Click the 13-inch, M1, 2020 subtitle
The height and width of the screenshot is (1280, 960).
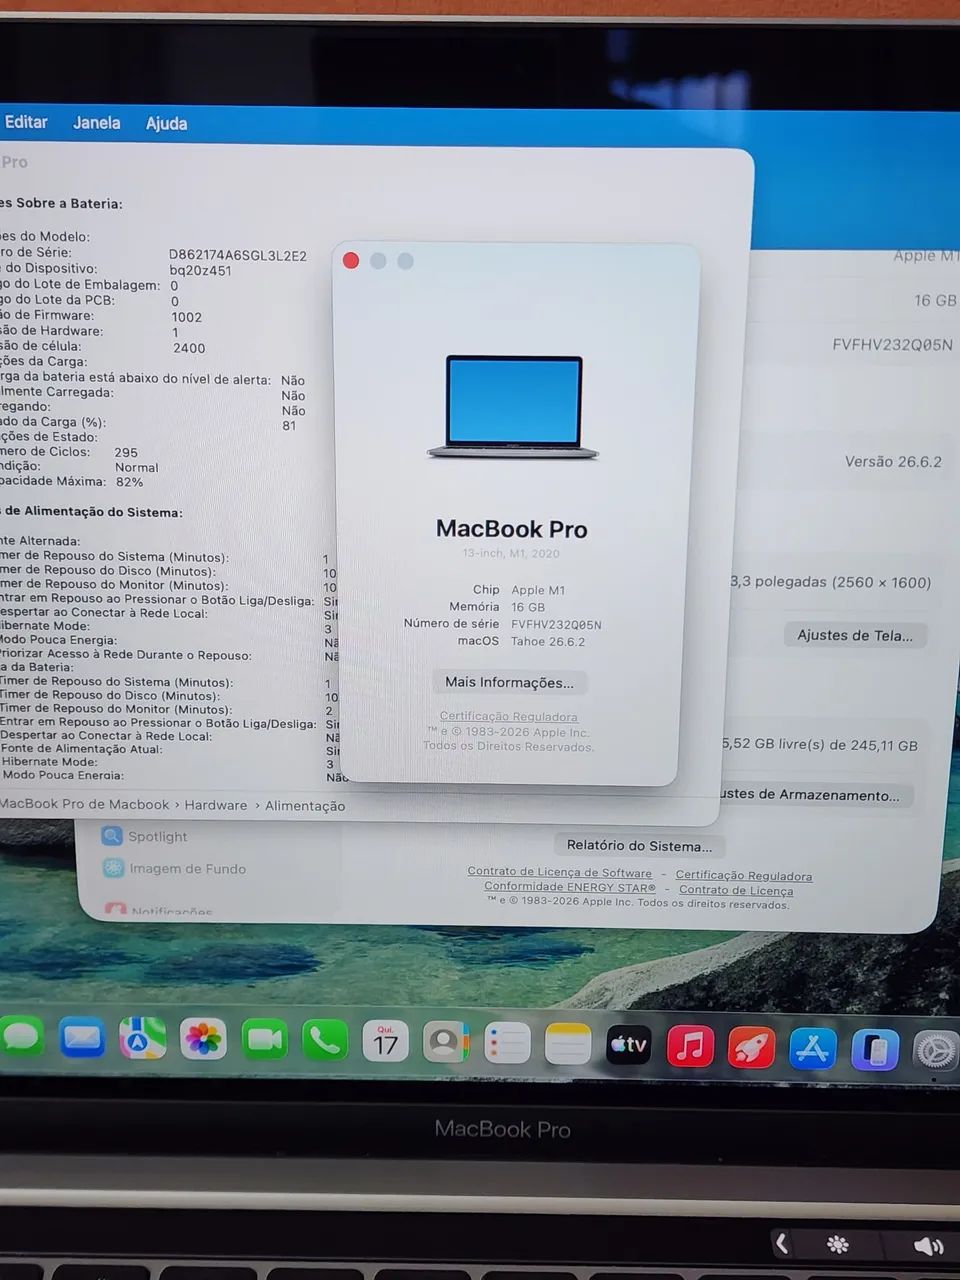pyautogui.click(x=511, y=553)
